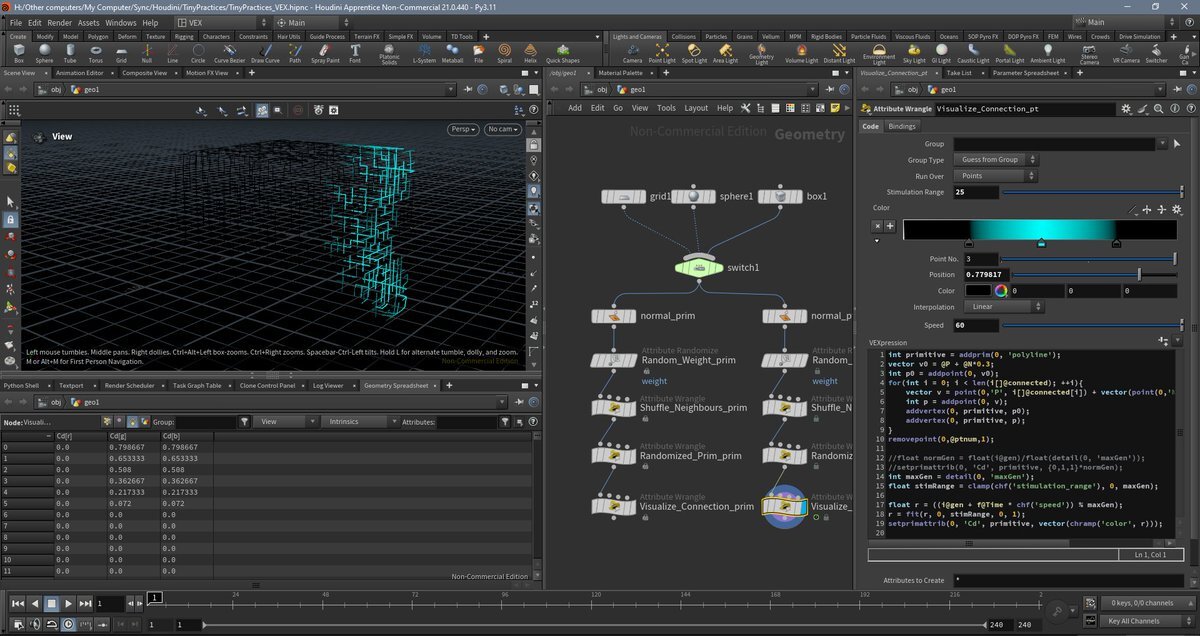Viewport: 1200px width, 636px height.
Task: Click the parameter gear settings icon
Action: coord(1126,108)
